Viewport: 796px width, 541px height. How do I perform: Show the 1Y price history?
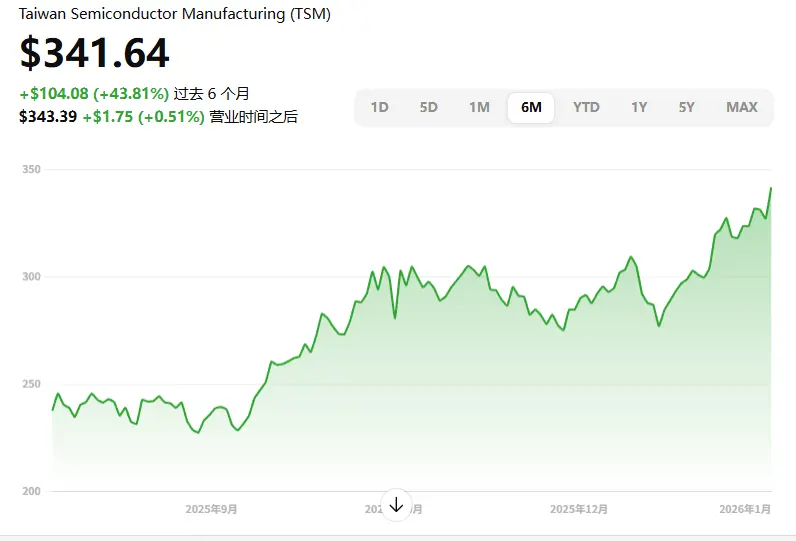click(x=639, y=107)
